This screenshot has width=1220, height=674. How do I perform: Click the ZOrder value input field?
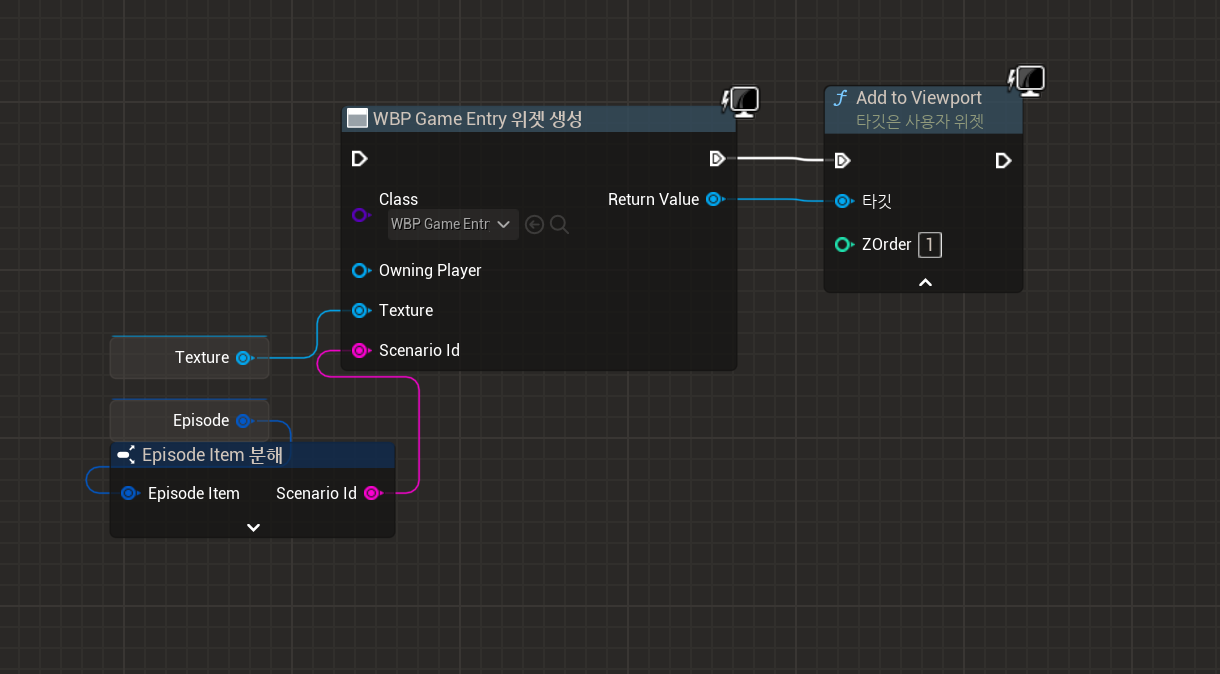point(930,245)
